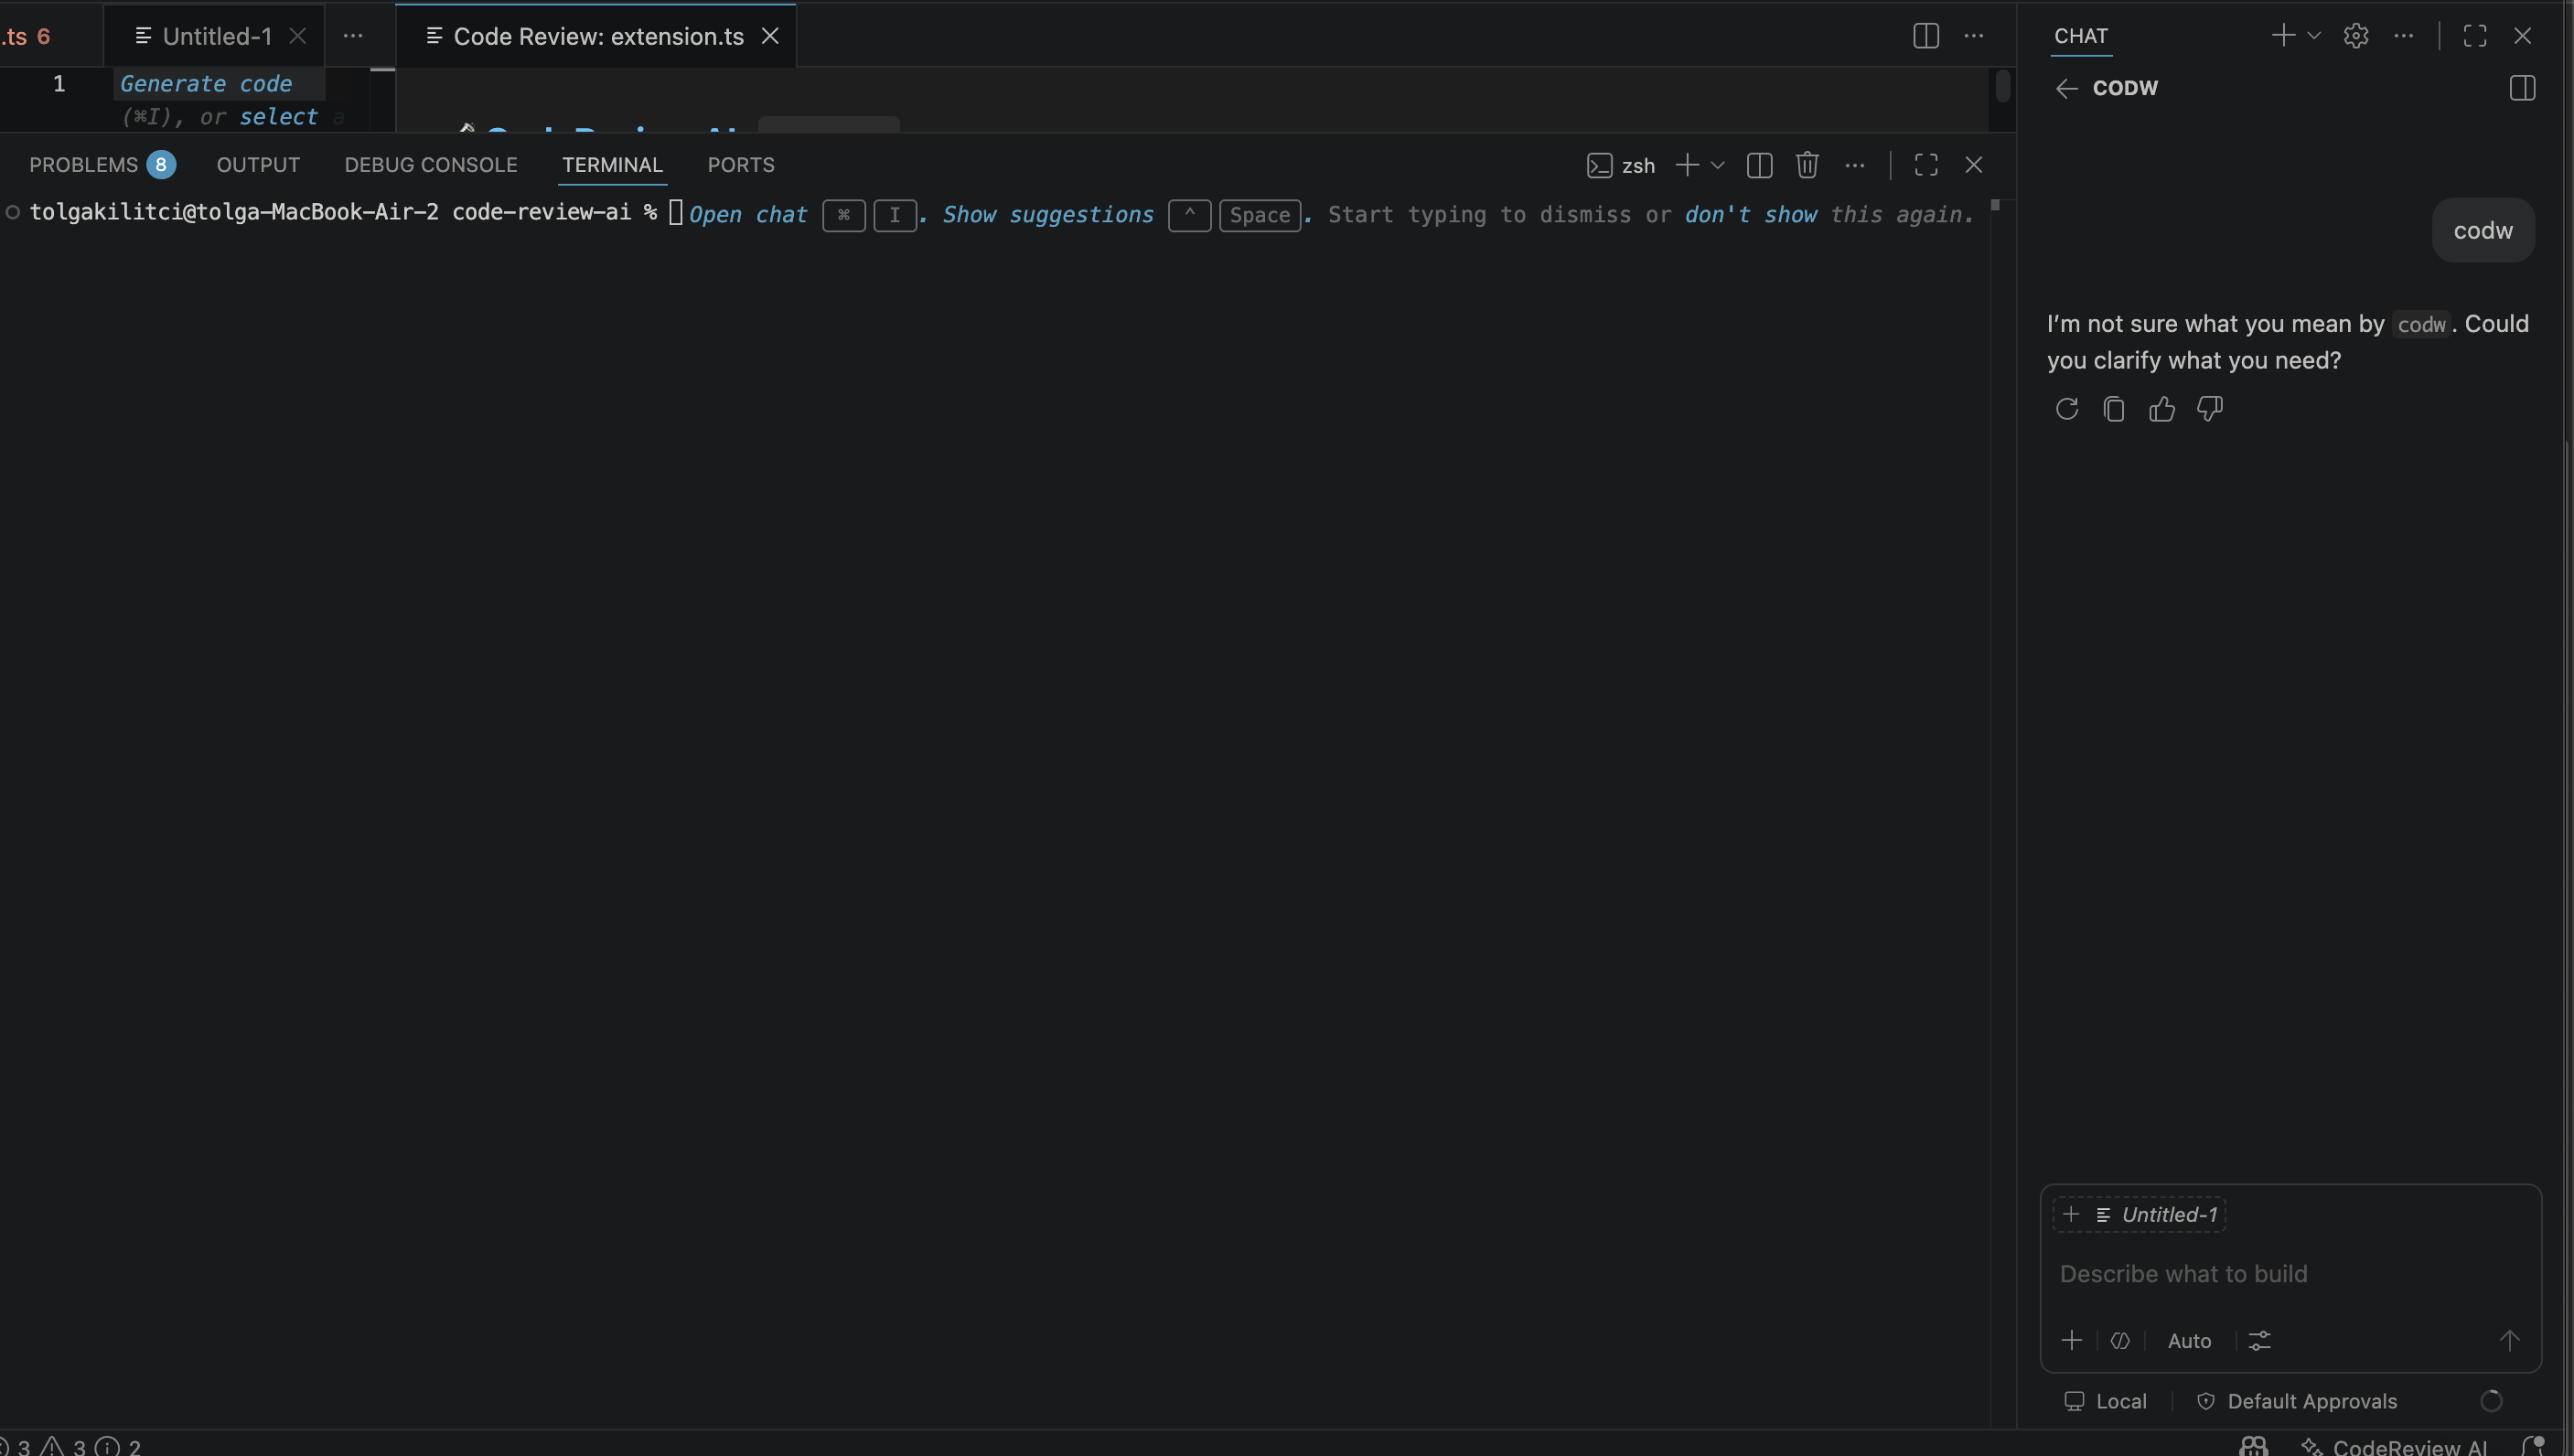Screen dimensions: 2574x1456
Task: Maximize the chat panel
Action: (2475, 36)
